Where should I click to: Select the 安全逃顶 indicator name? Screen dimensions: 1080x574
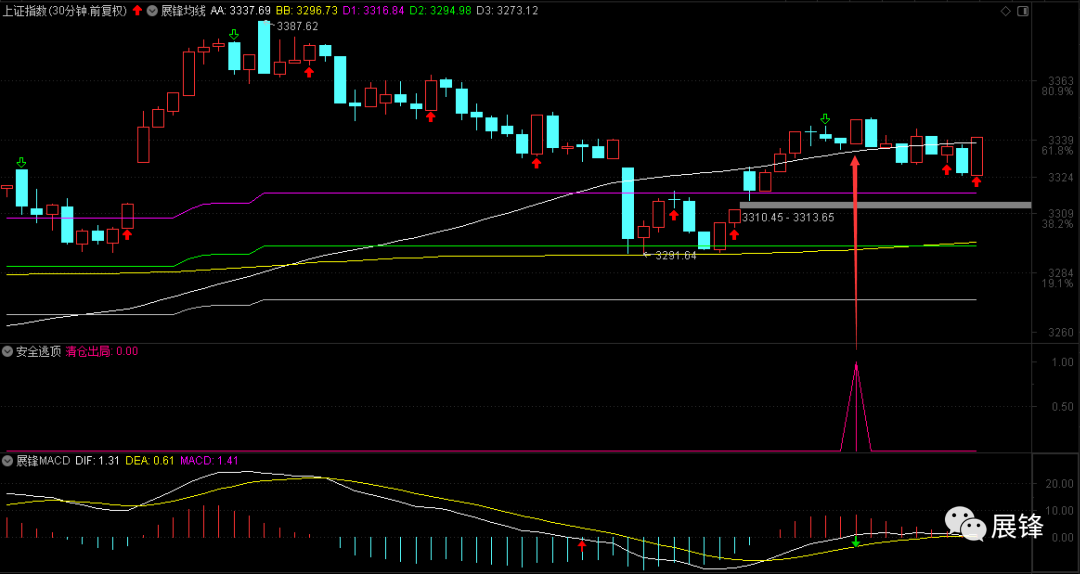point(39,351)
